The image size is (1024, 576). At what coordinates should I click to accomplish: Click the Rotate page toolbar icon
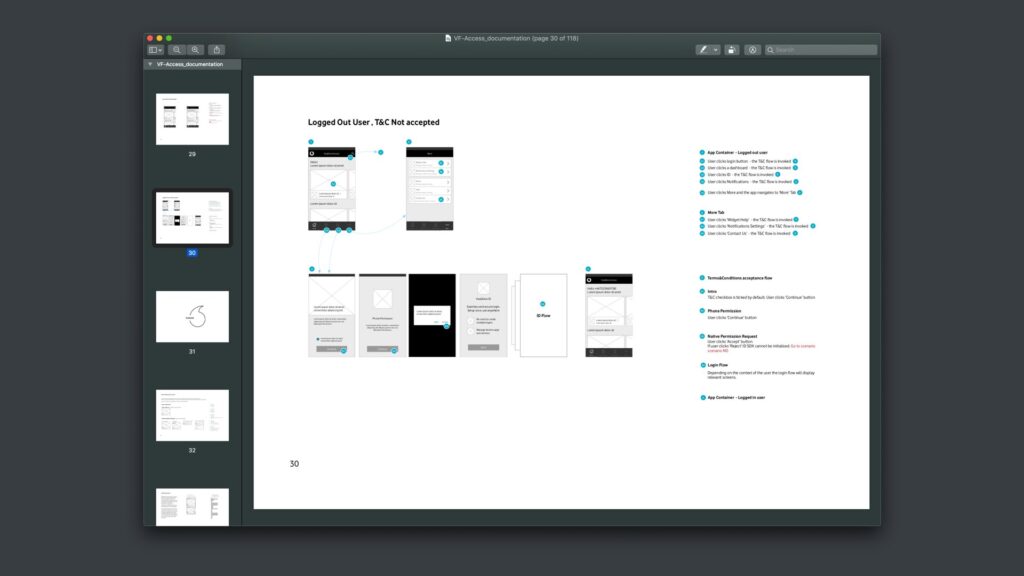pos(732,50)
